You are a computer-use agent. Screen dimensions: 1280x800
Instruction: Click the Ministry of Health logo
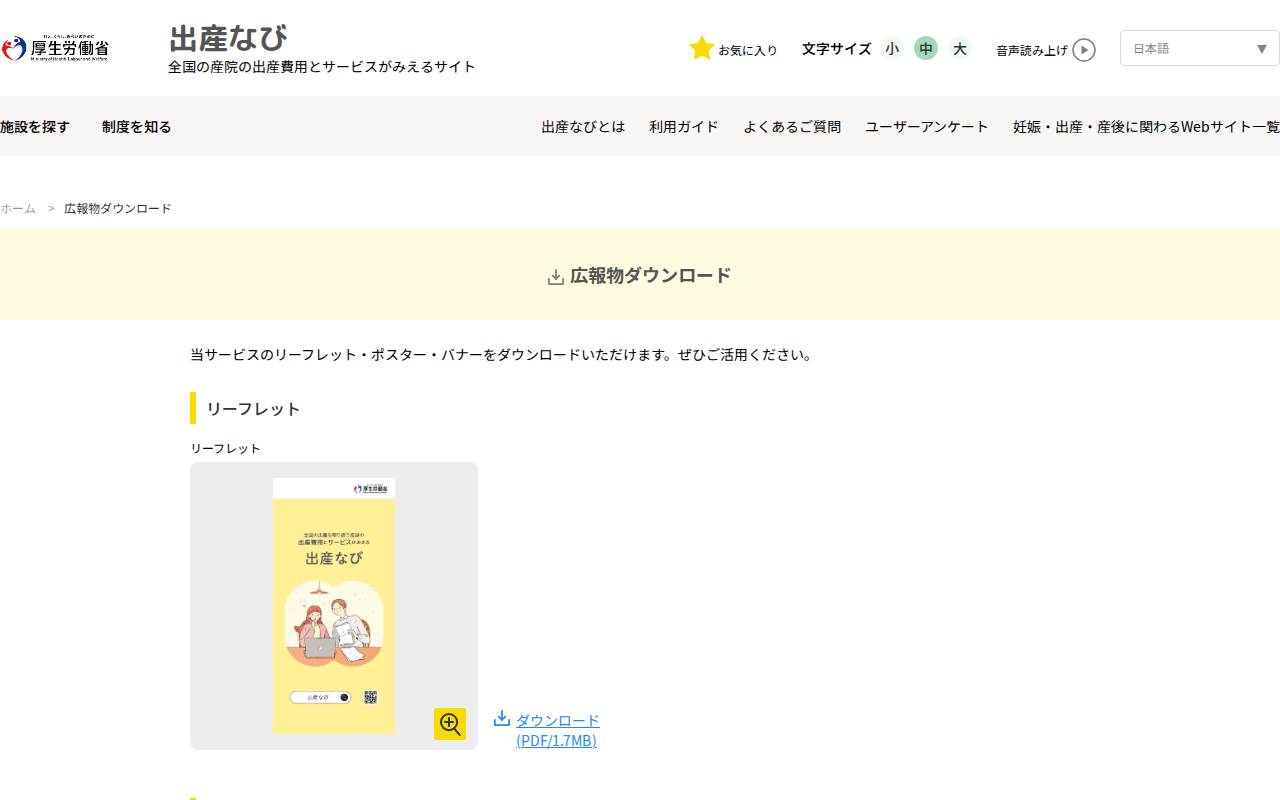pyautogui.click(x=55, y=48)
